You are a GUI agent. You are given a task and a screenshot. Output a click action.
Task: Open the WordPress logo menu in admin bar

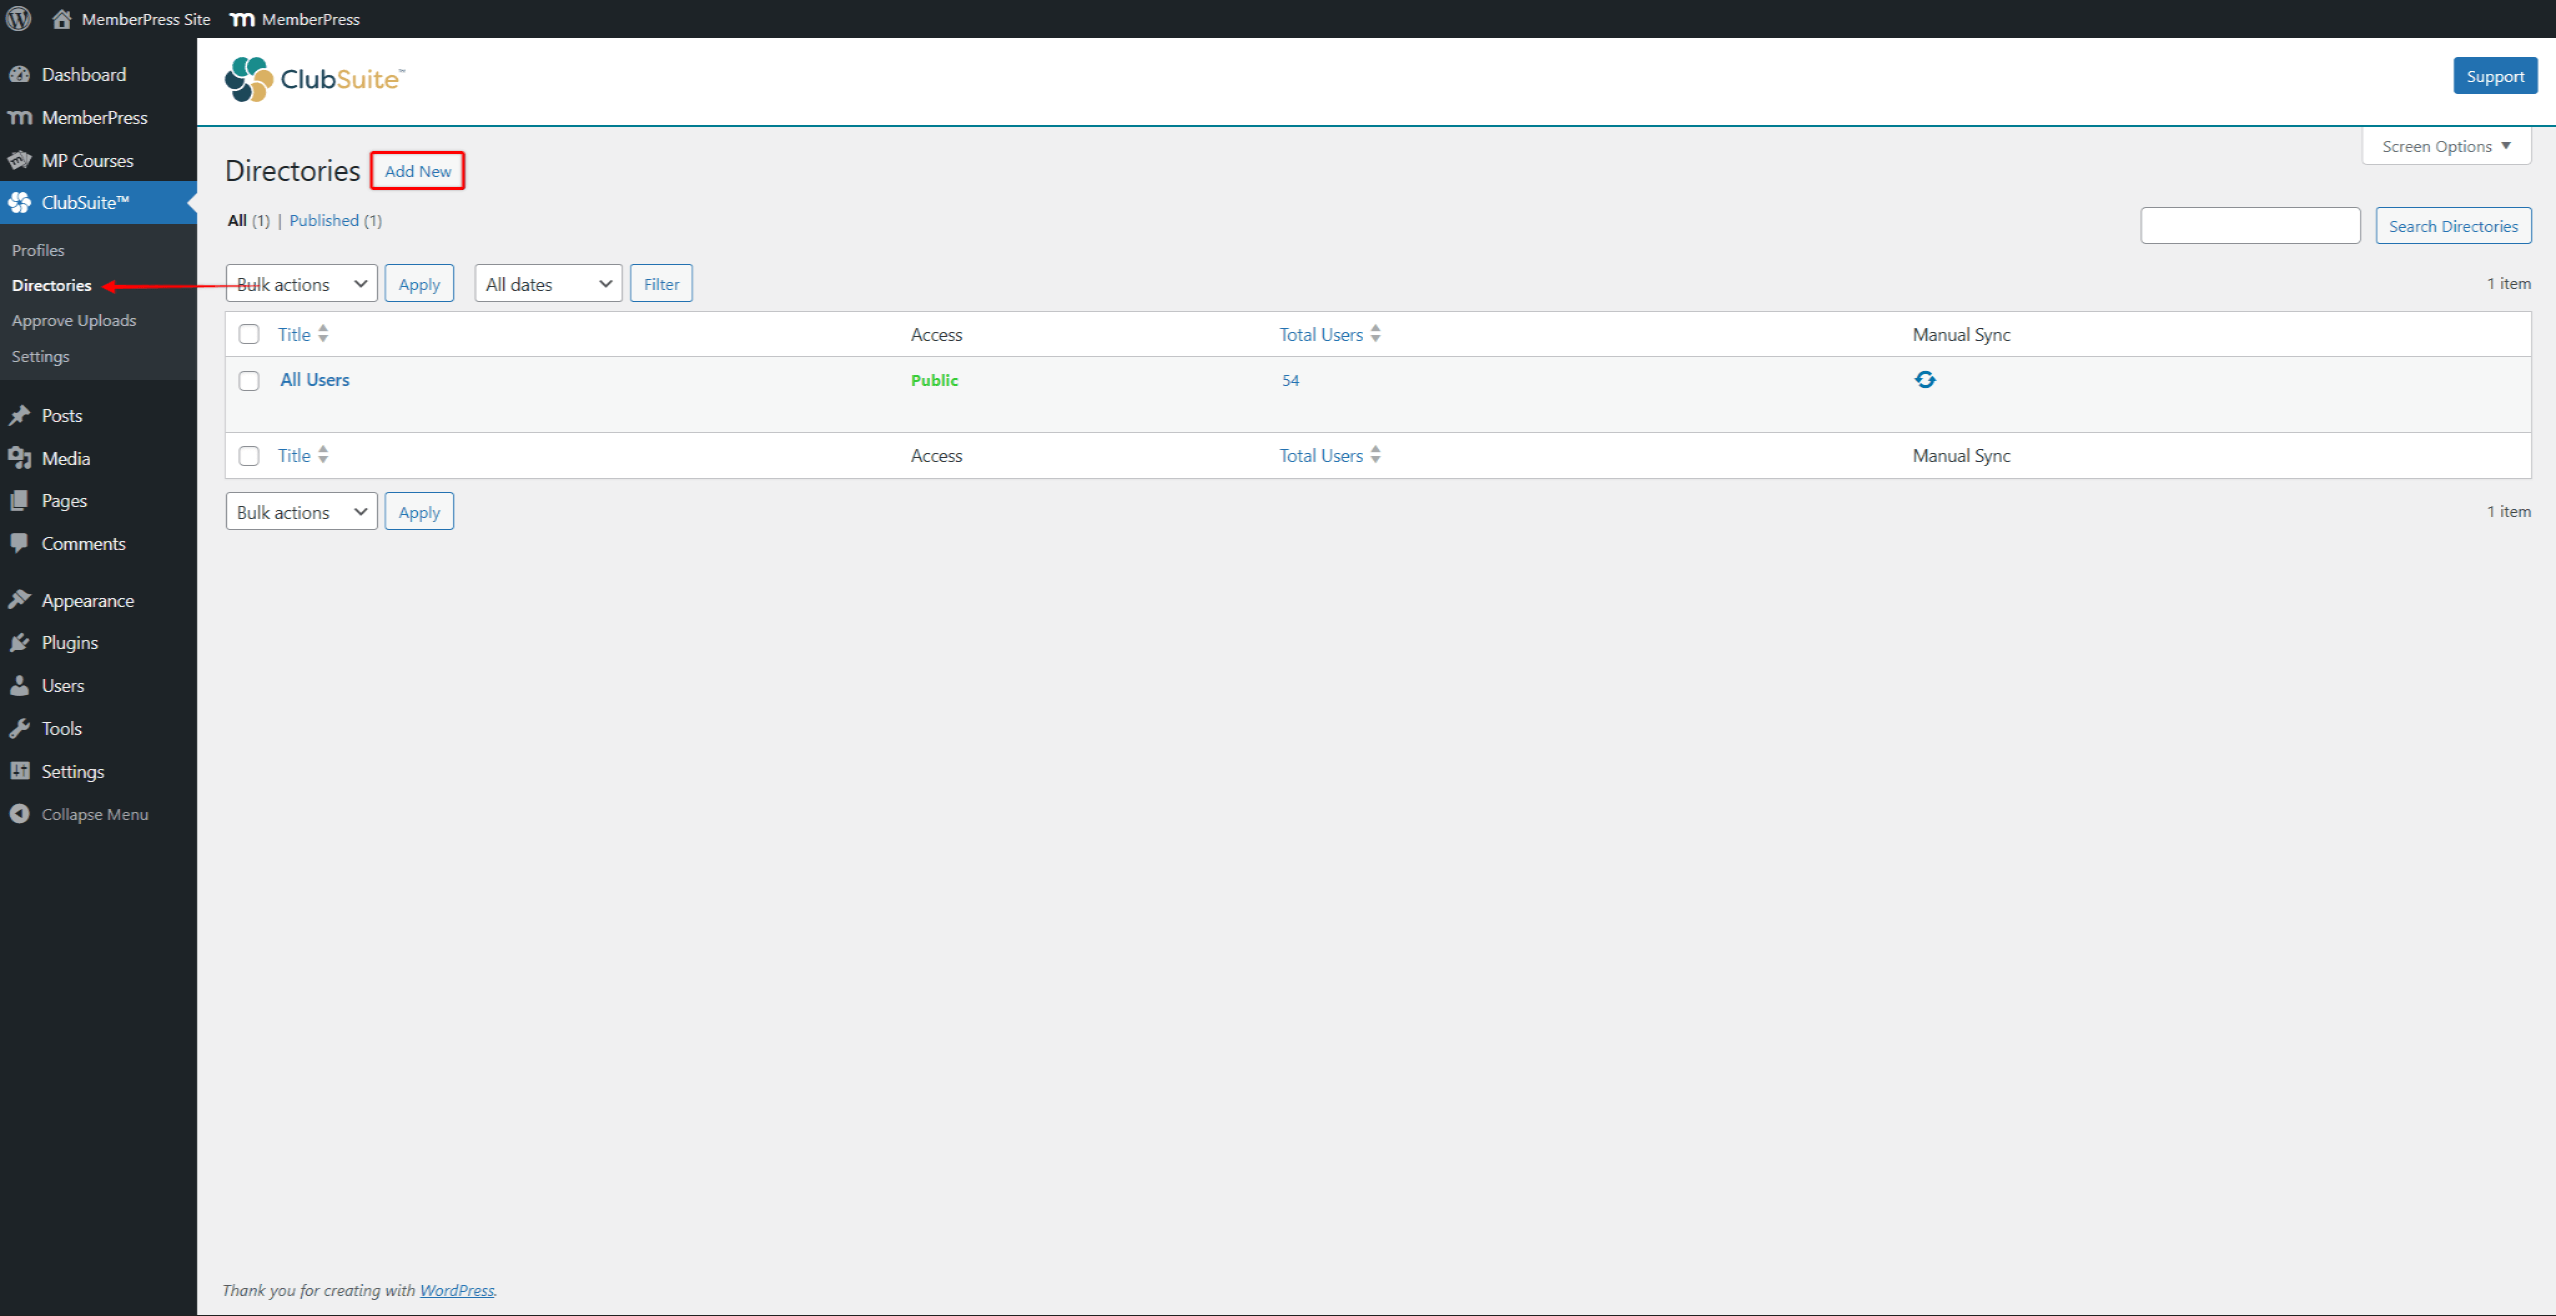tap(18, 18)
